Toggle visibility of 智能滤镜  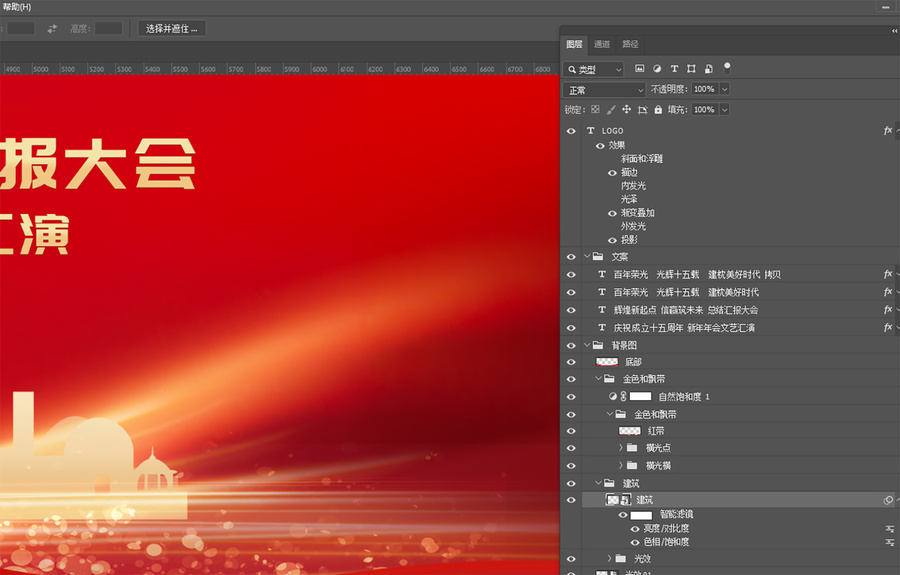click(623, 515)
